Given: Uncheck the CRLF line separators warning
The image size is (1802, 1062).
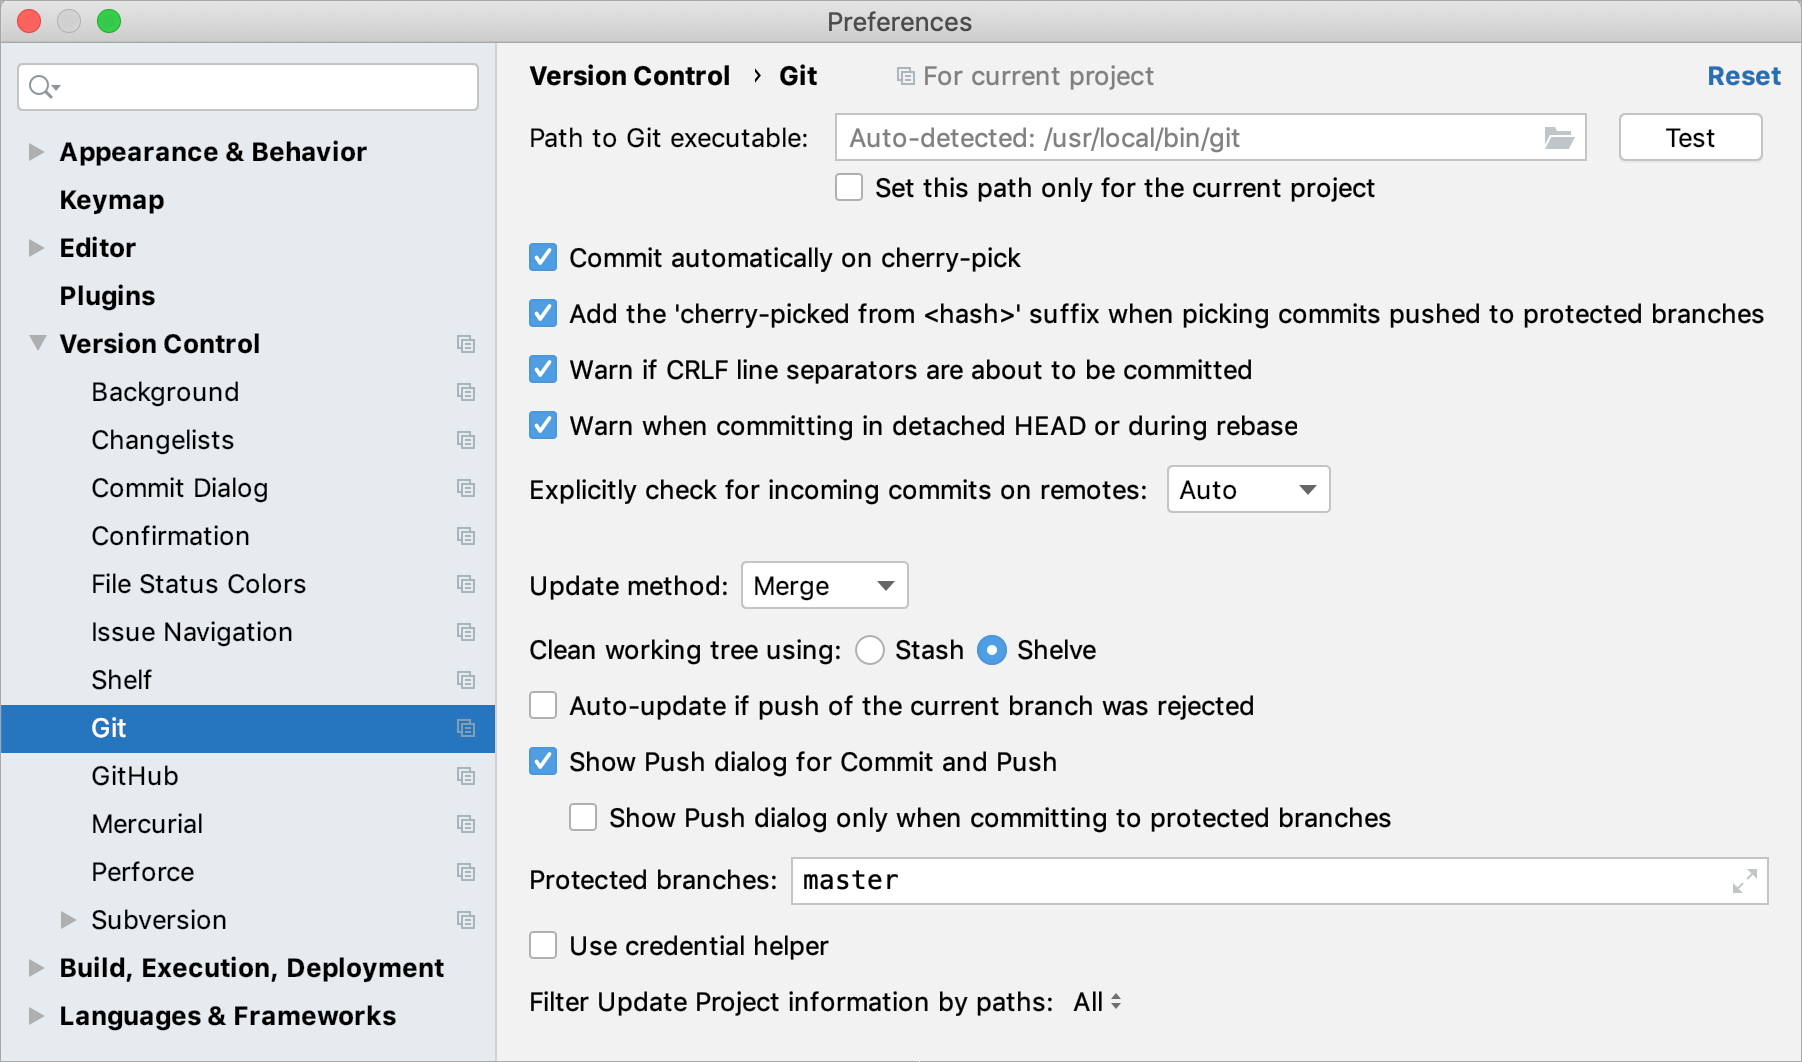Looking at the screenshot, I should [x=543, y=370].
